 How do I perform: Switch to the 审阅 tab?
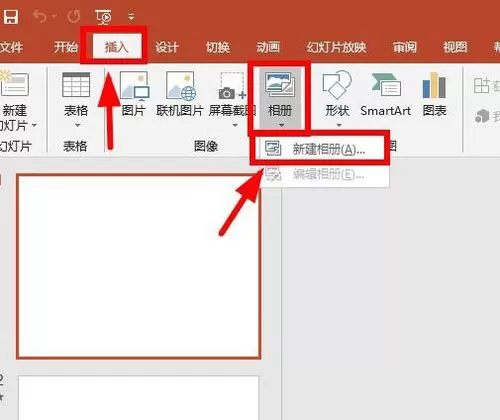404,47
